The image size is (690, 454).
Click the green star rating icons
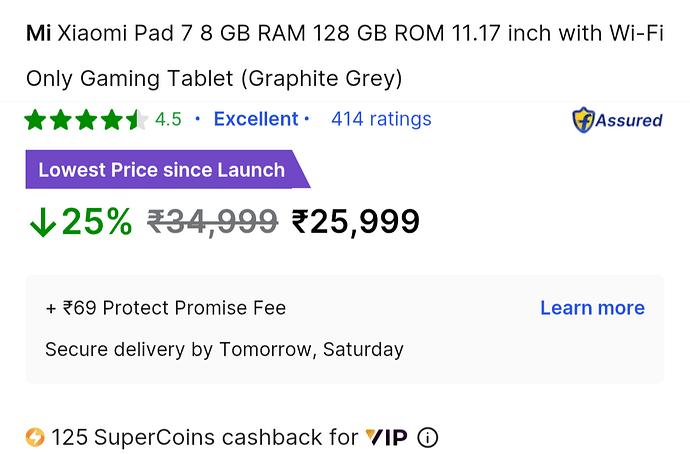click(x=86, y=120)
